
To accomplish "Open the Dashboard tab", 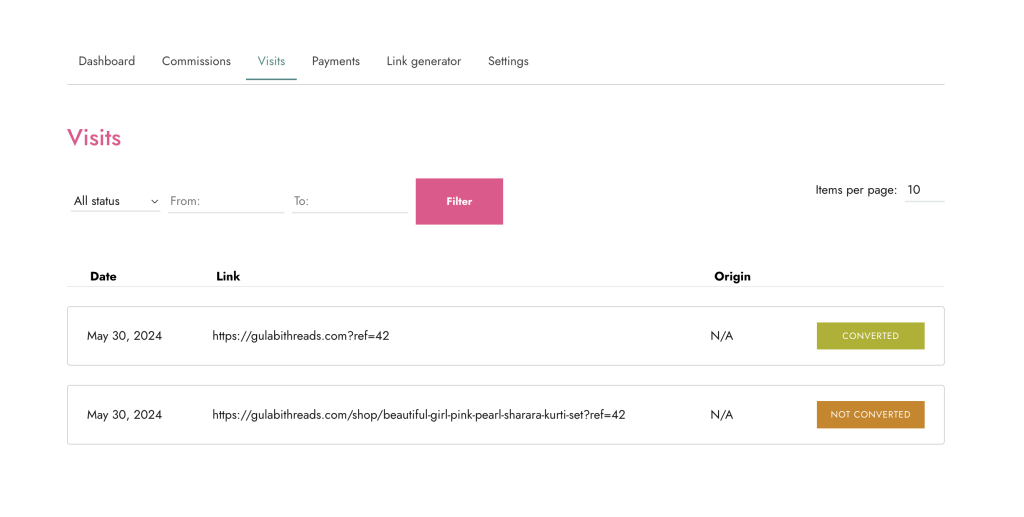I will click(x=106, y=61).
